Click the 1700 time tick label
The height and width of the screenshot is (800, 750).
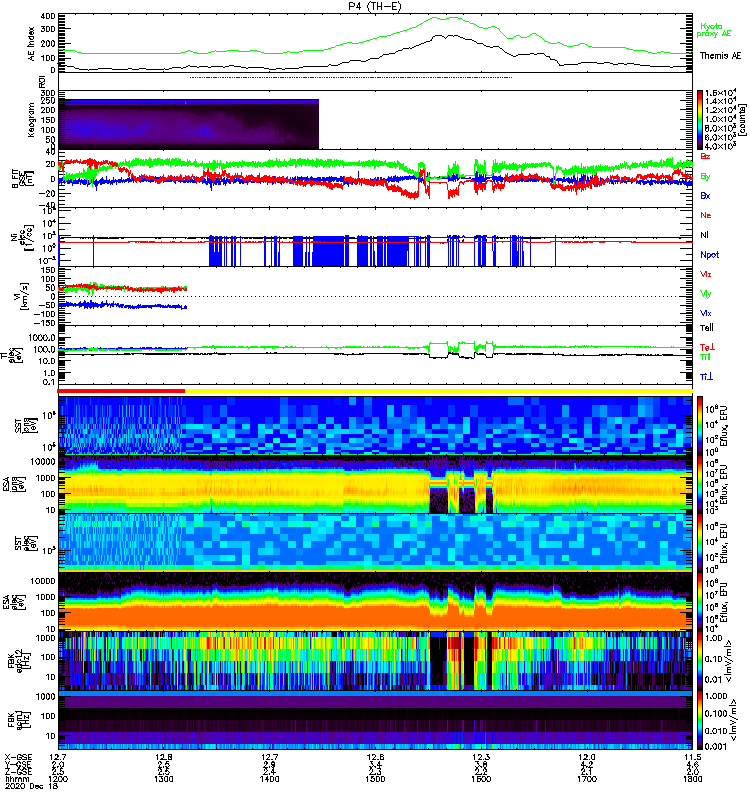coord(587,779)
